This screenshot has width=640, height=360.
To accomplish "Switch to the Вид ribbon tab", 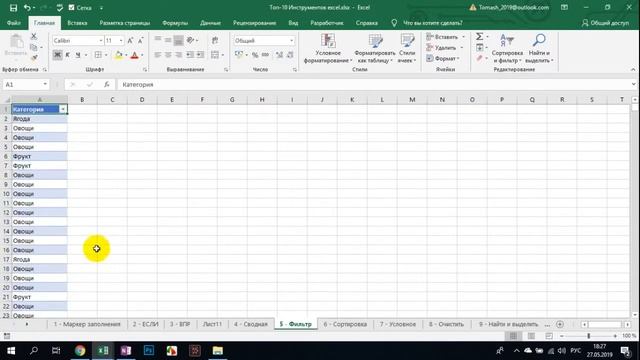I will pos(293,23).
